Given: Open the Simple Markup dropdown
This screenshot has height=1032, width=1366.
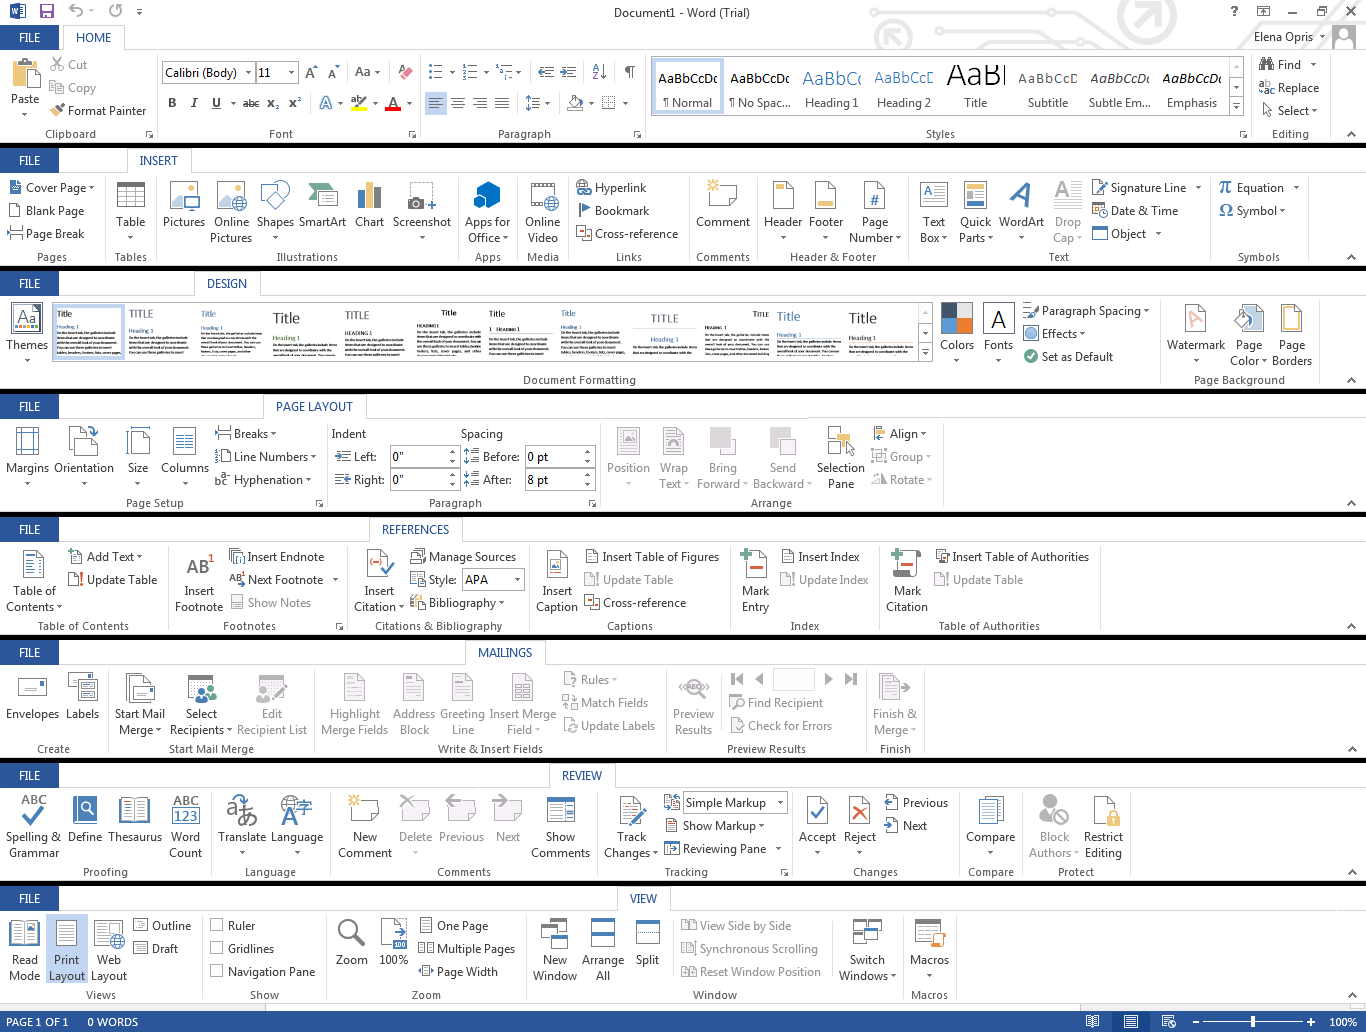Looking at the screenshot, I should (x=780, y=803).
